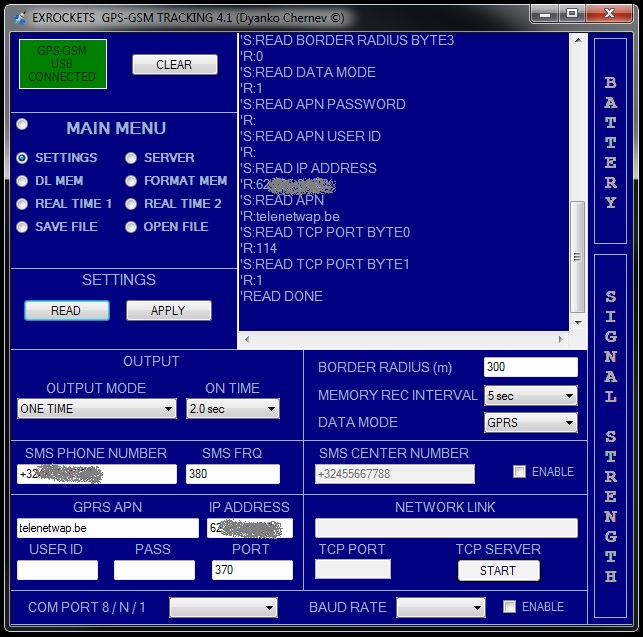Choose FORMAT MEM radio option
This screenshot has height=637, width=643.
tap(131, 181)
